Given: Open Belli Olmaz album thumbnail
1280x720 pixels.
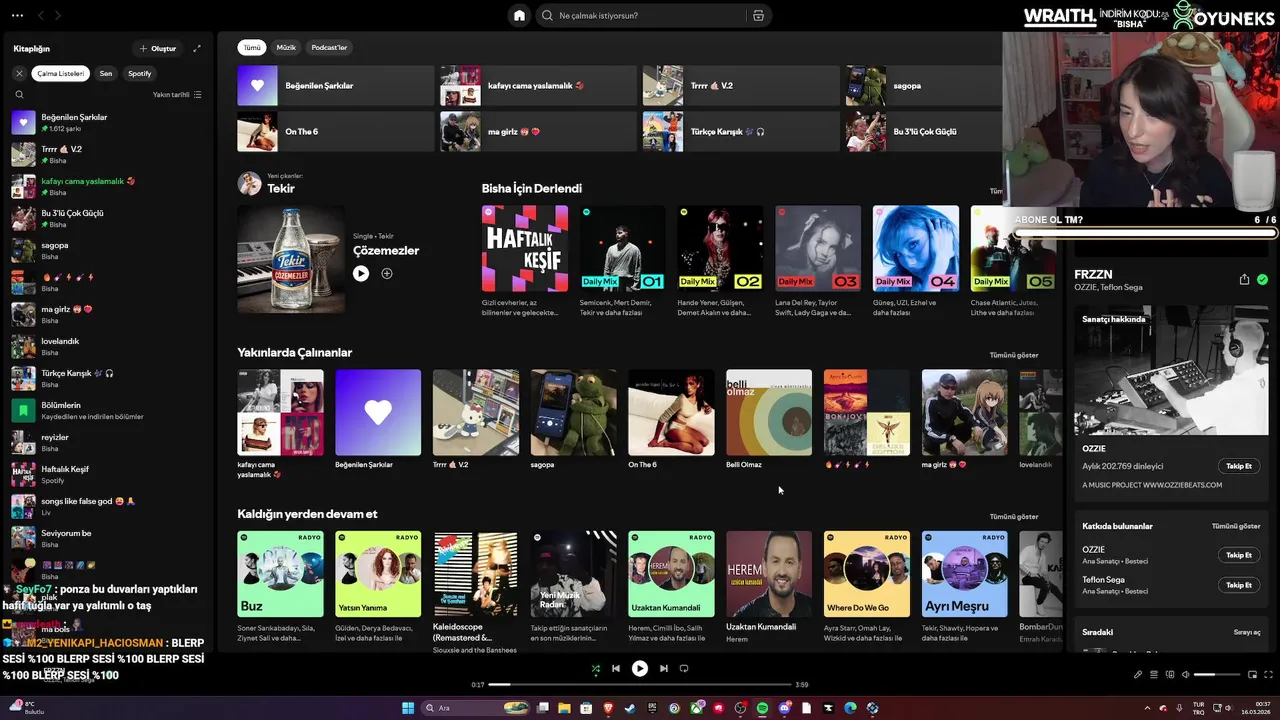Looking at the screenshot, I should (x=769, y=413).
